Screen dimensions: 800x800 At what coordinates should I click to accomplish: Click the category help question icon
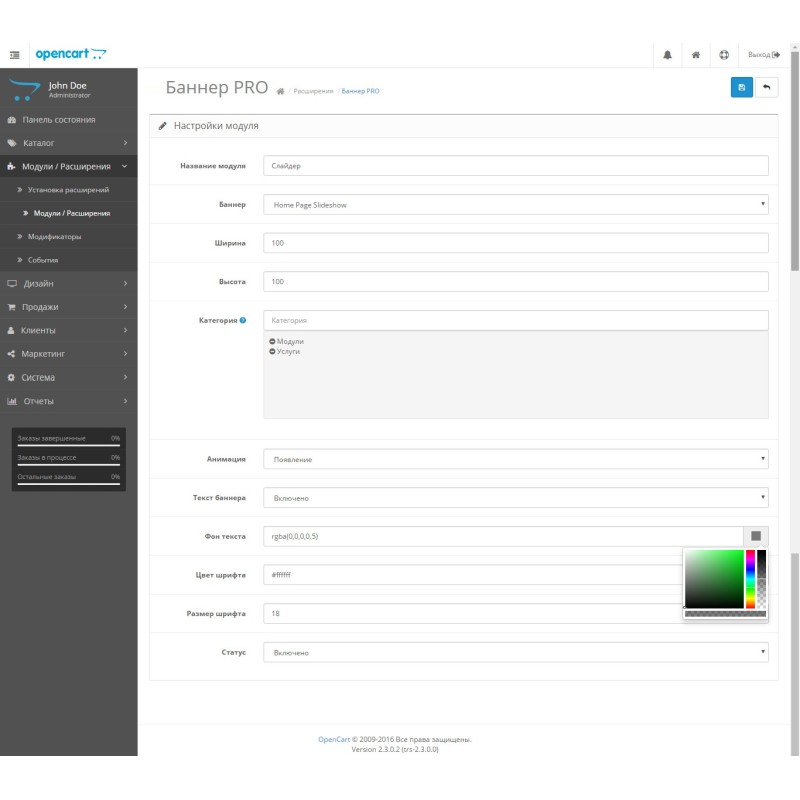pyautogui.click(x=243, y=321)
